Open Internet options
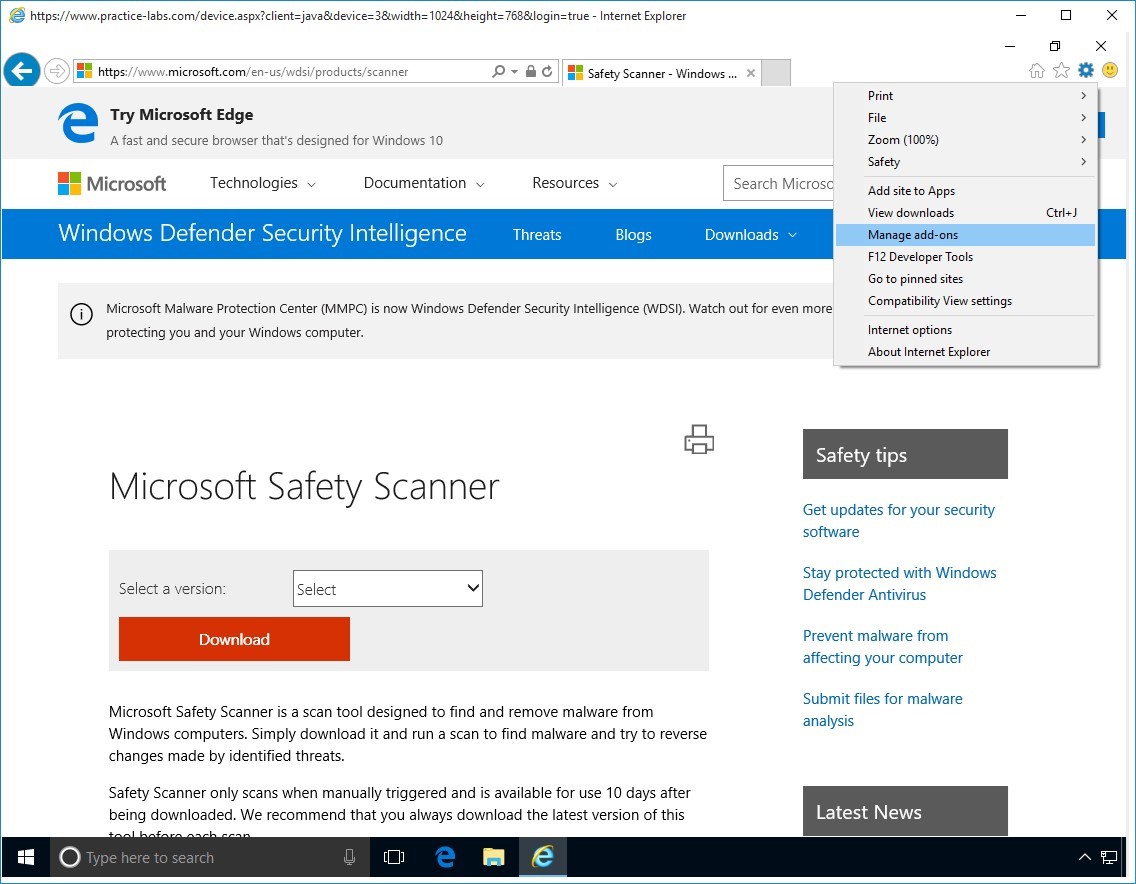The width and height of the screenshot is (1136, 884). [x=966, y=330]
